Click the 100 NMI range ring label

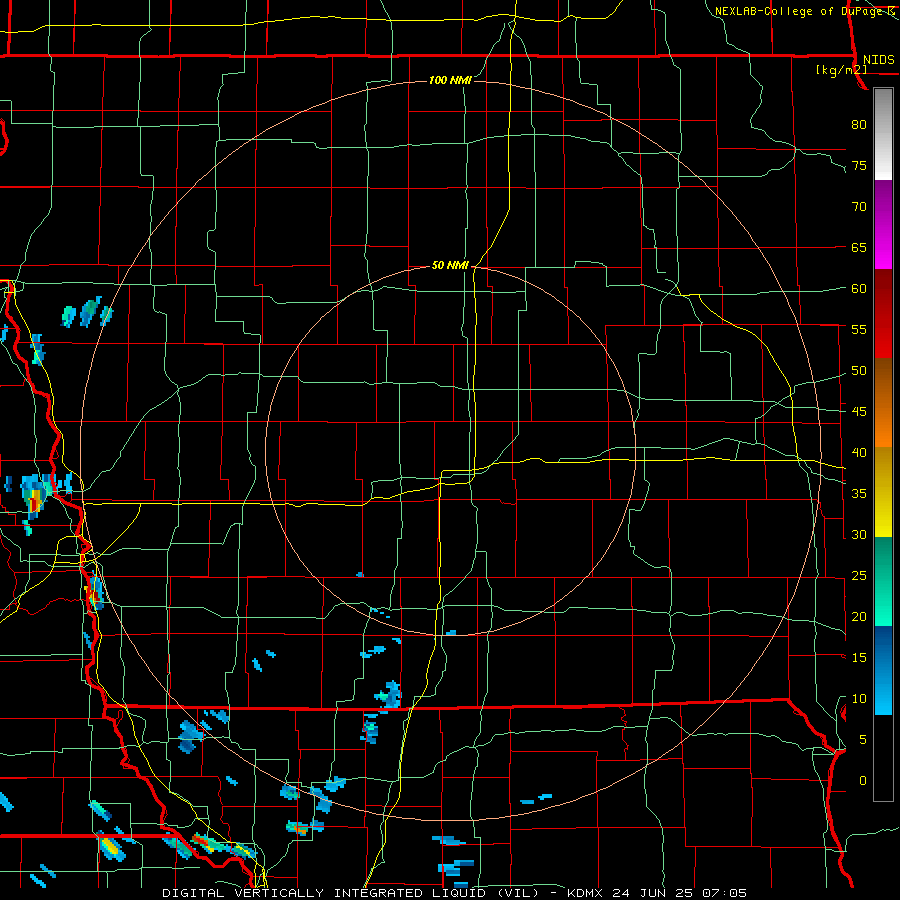point(450,80)
